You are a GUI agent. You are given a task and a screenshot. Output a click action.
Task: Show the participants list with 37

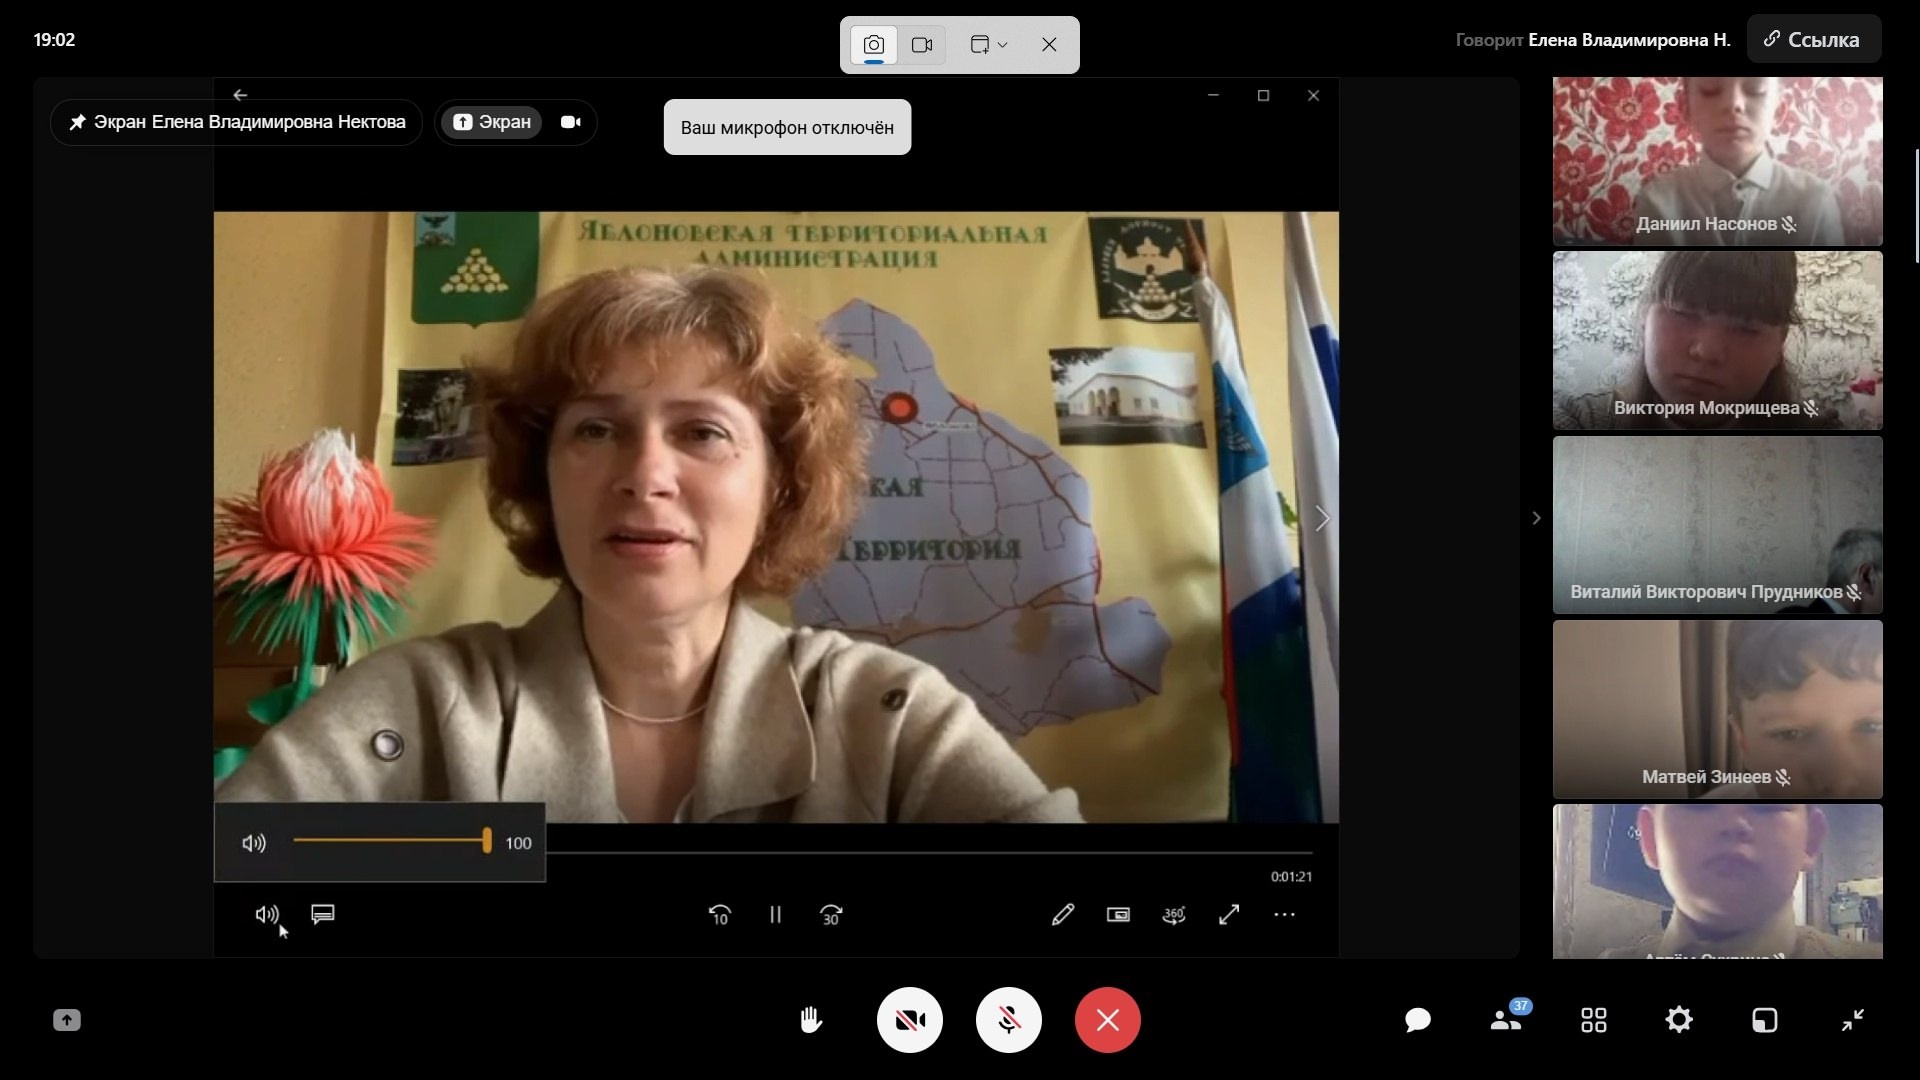[x=1507, y=1018]
